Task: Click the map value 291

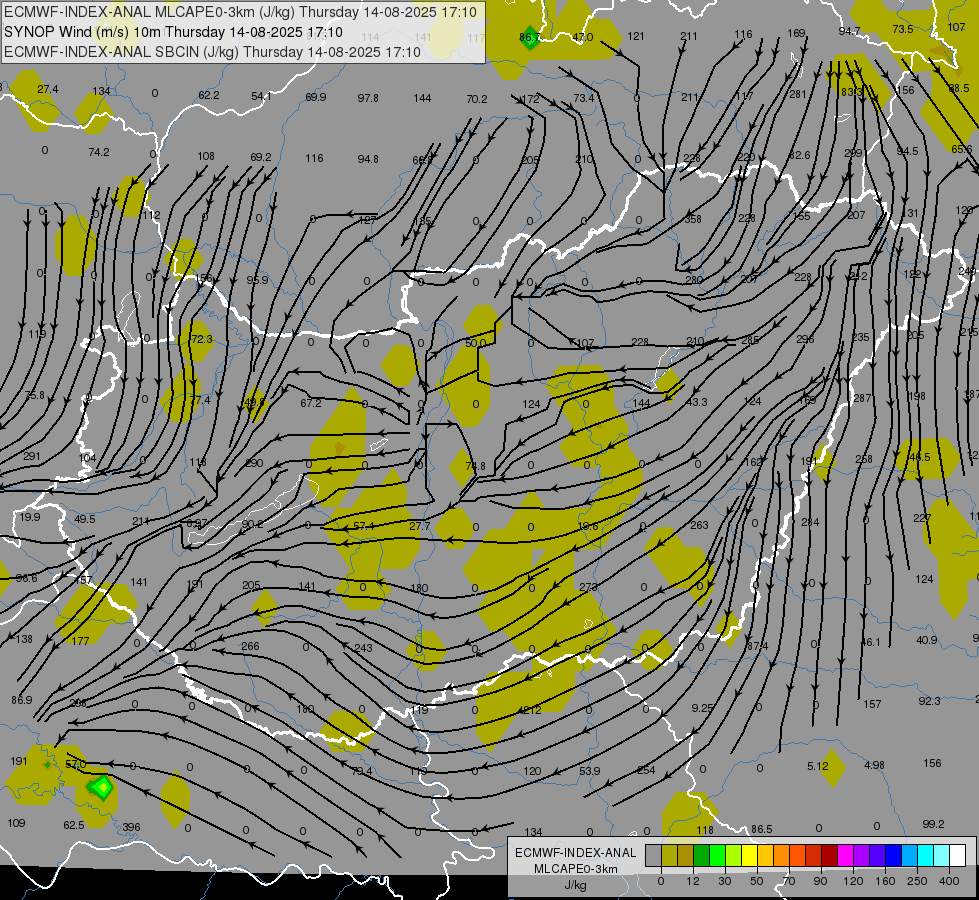Action: (32, 456)
